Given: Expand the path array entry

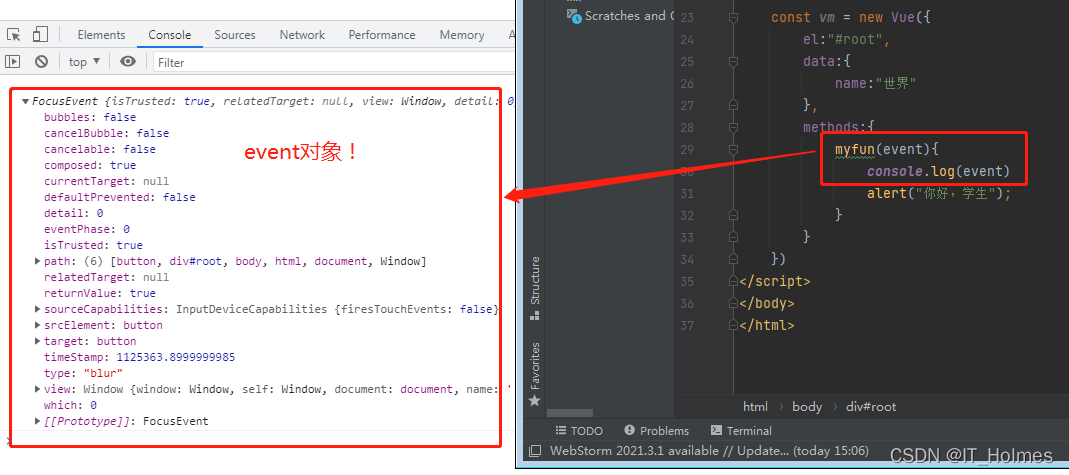Looking at the screenshot, I should click(x=37, y=261).
